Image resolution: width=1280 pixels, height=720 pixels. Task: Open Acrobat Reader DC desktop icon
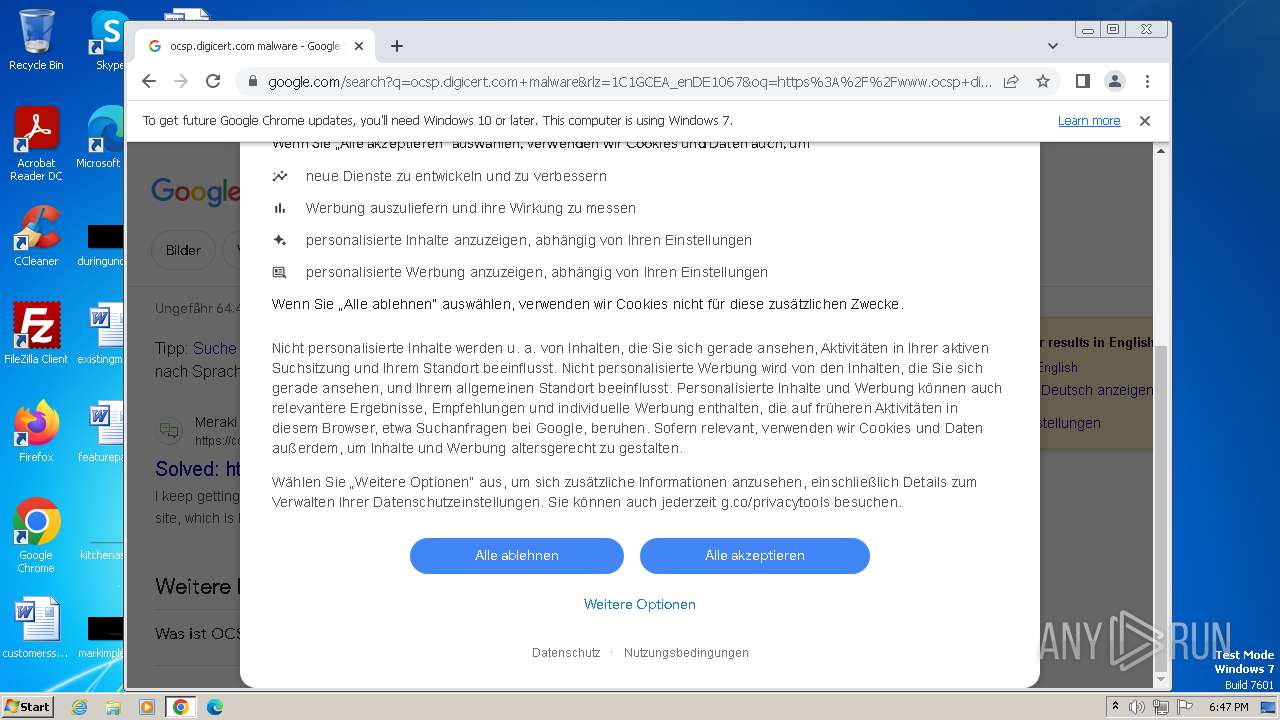(36, 144)
